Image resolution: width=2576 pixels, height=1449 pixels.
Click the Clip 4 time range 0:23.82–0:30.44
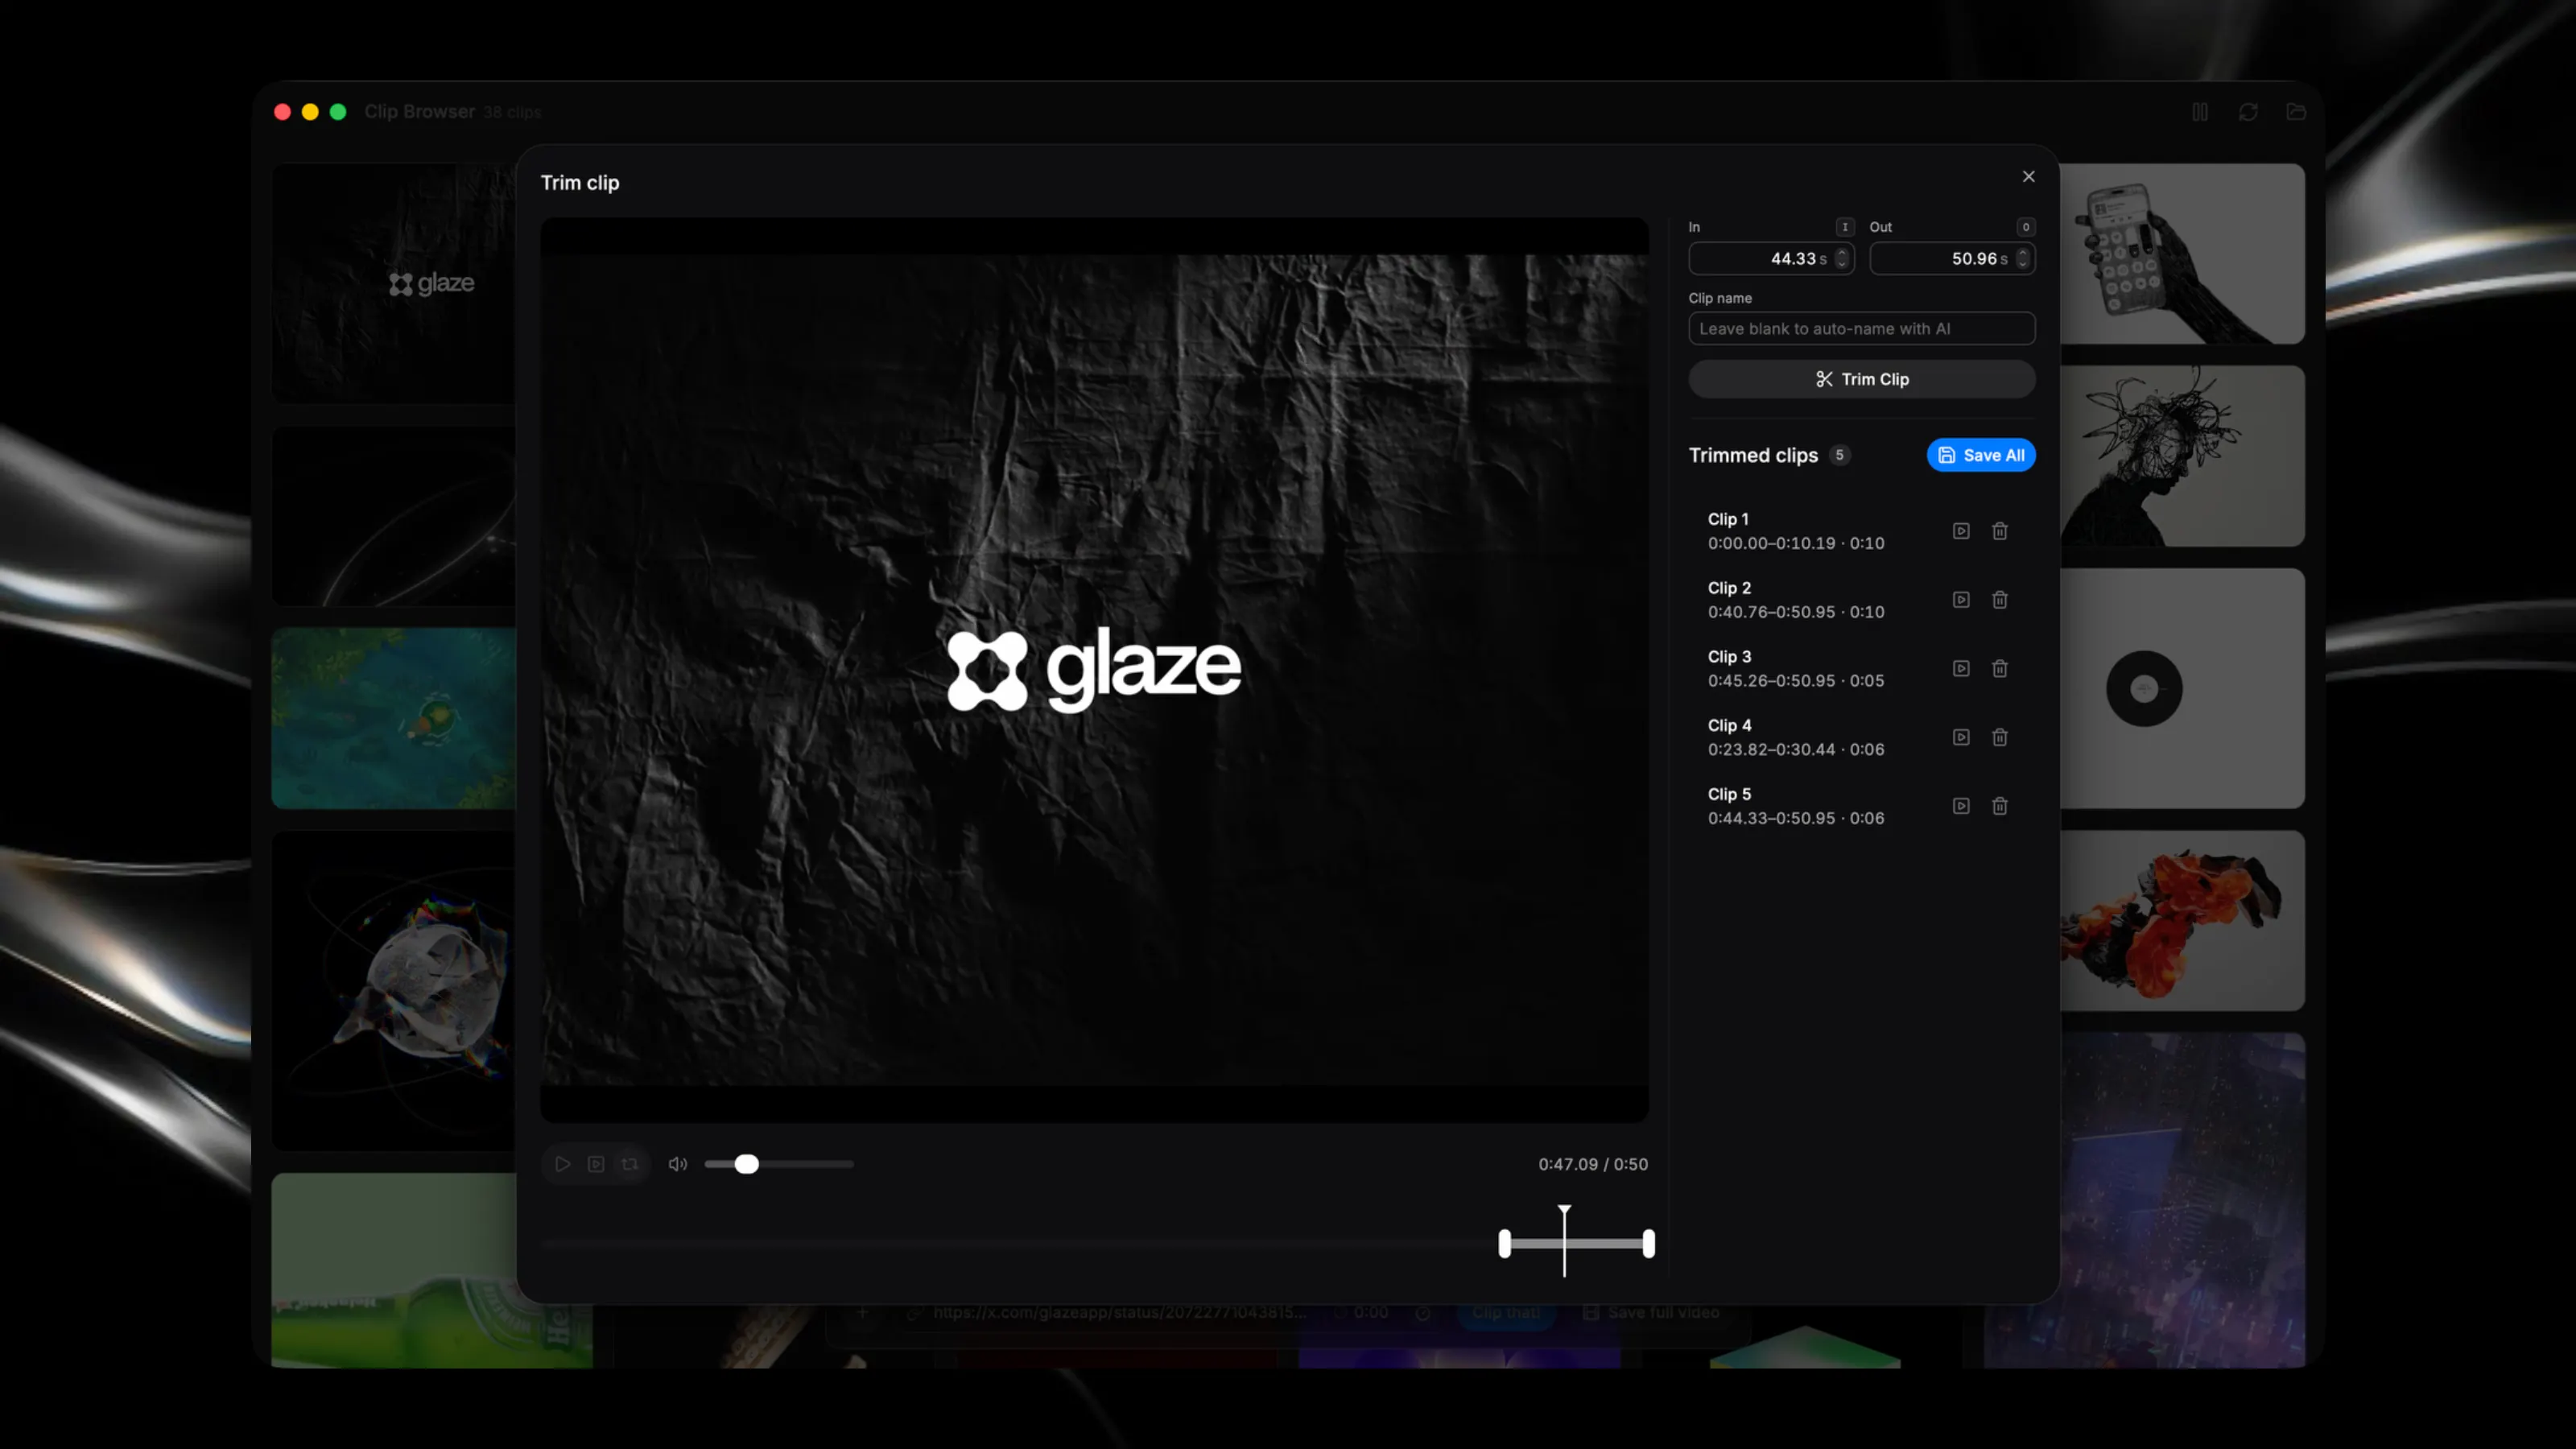[x=1771, y=749]
